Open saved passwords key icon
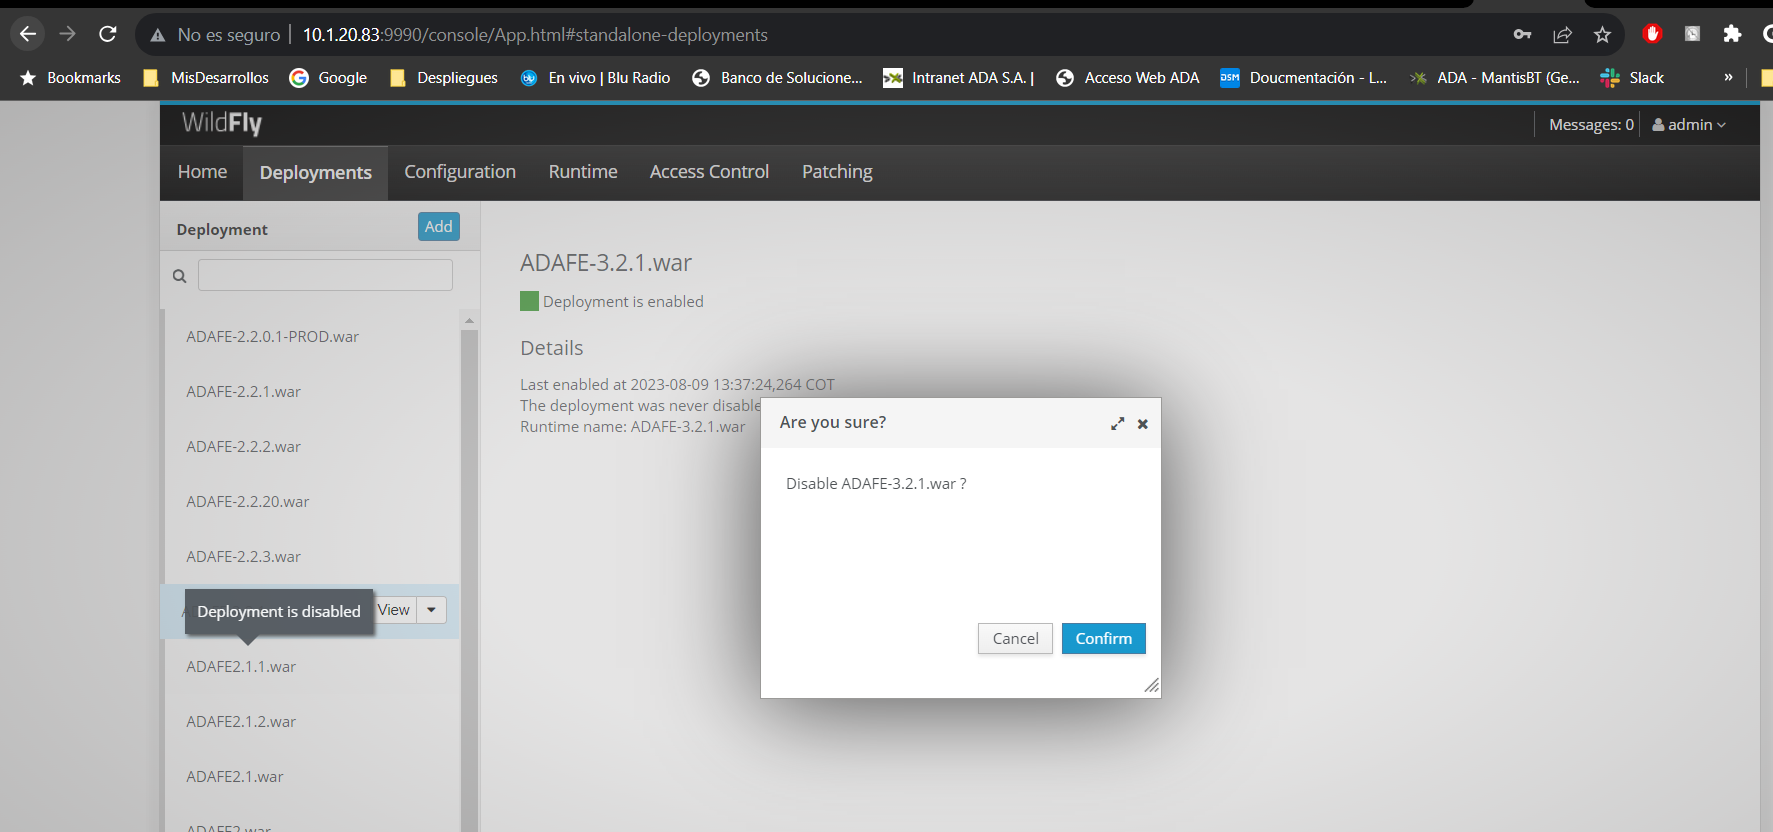 pyautogui.click(x=1522, y=35)
